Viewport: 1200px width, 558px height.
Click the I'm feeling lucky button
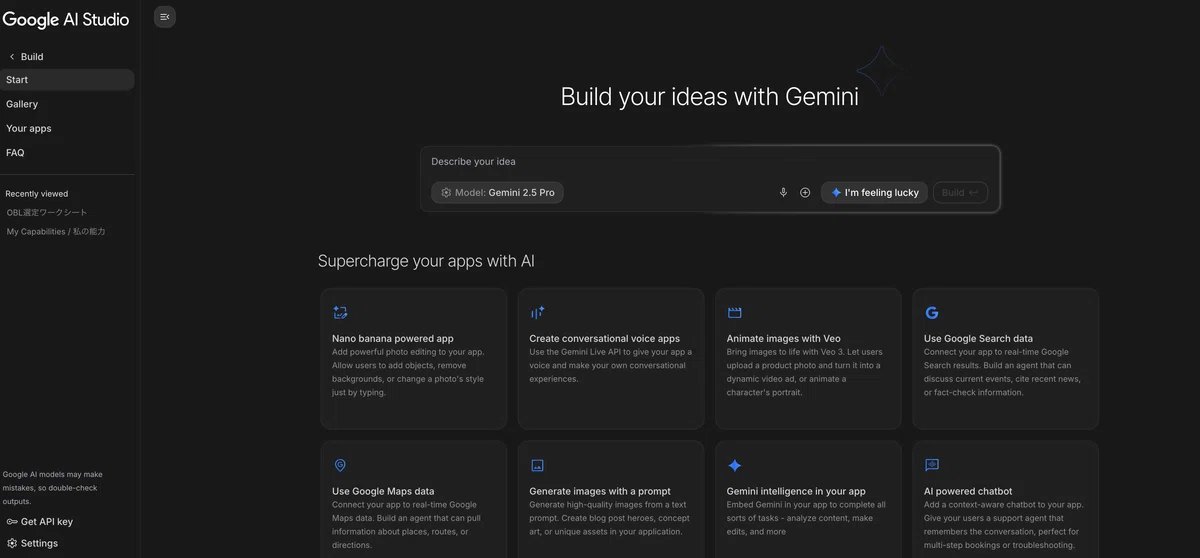coord(874,193)
